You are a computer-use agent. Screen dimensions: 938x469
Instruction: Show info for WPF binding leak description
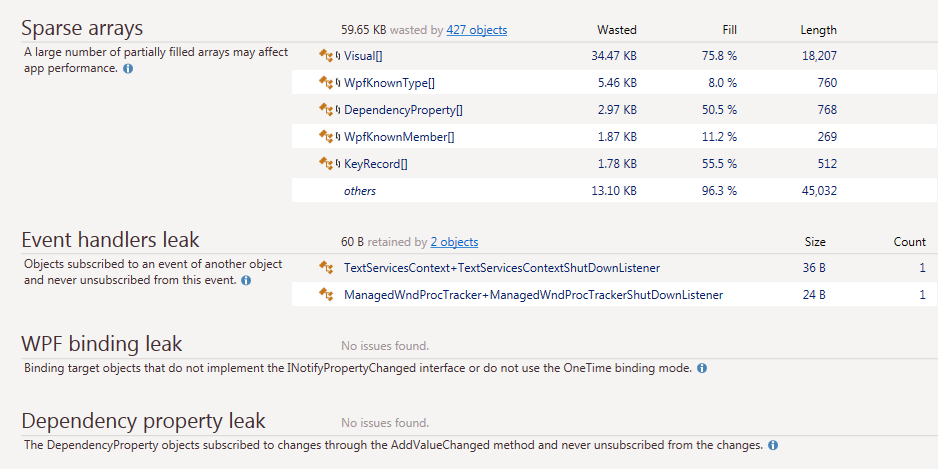pos(701,369)
